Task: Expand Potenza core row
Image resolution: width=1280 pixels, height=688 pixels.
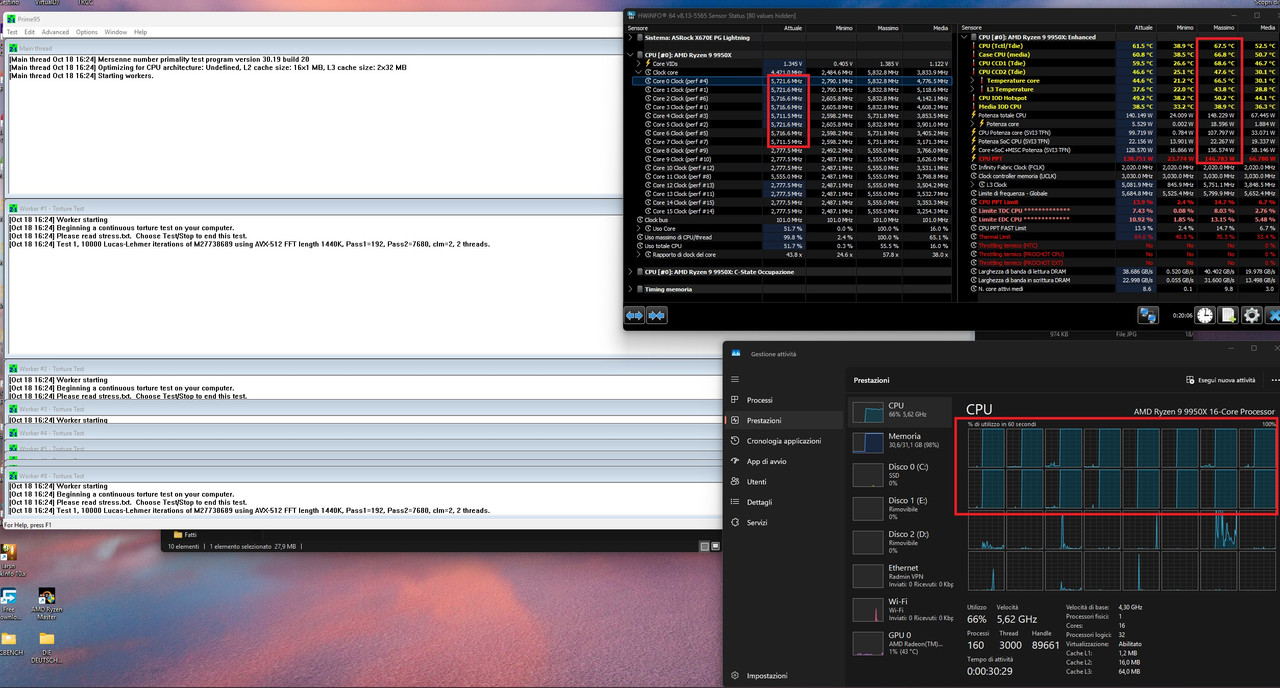Action: point(974,123)
